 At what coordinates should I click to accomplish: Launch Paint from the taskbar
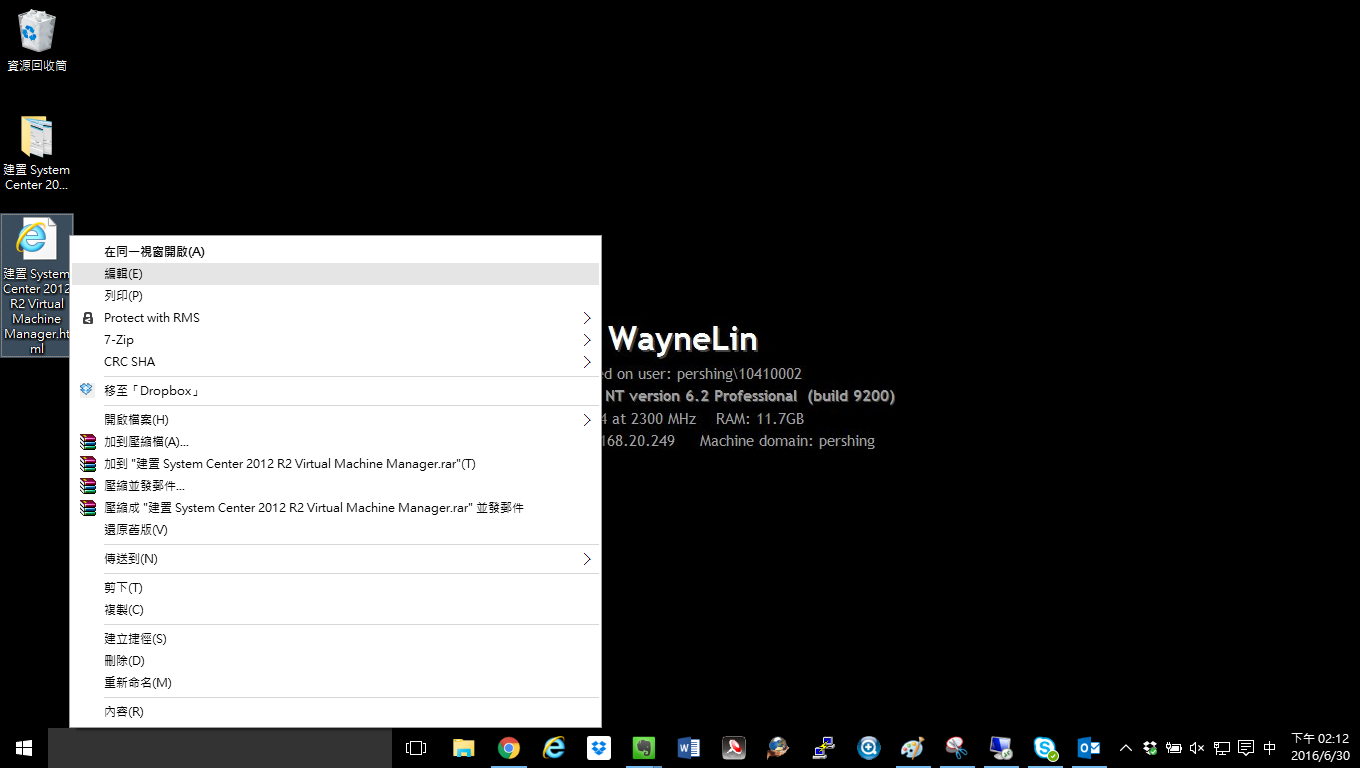913,748
